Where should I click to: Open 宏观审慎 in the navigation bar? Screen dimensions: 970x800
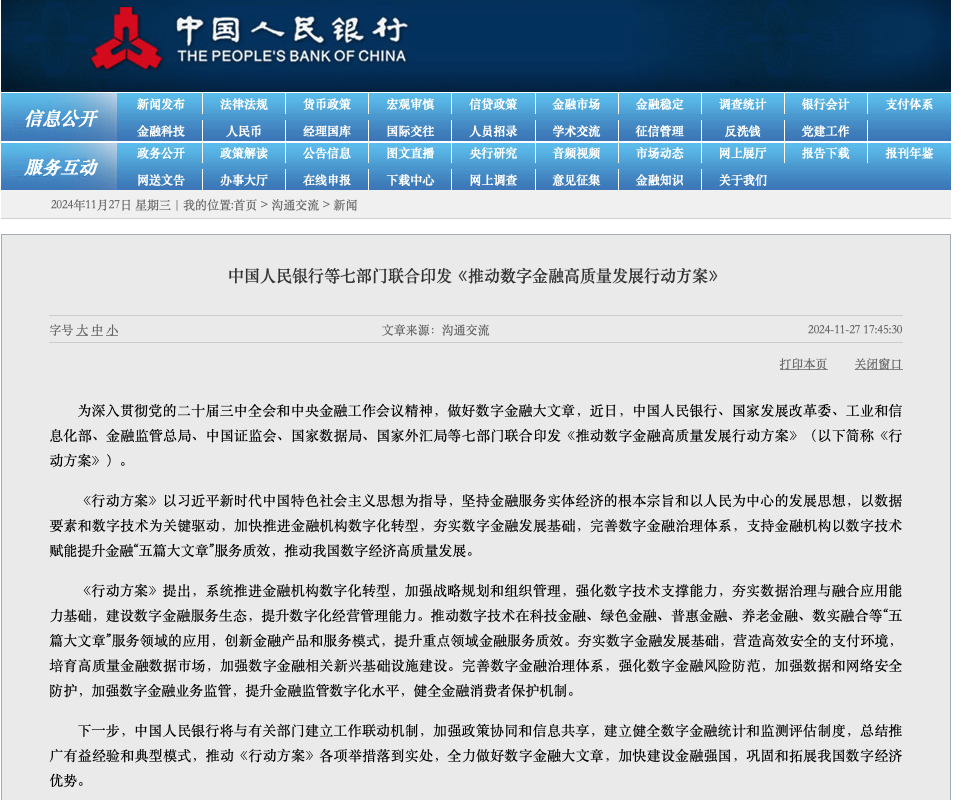[410, 105]
